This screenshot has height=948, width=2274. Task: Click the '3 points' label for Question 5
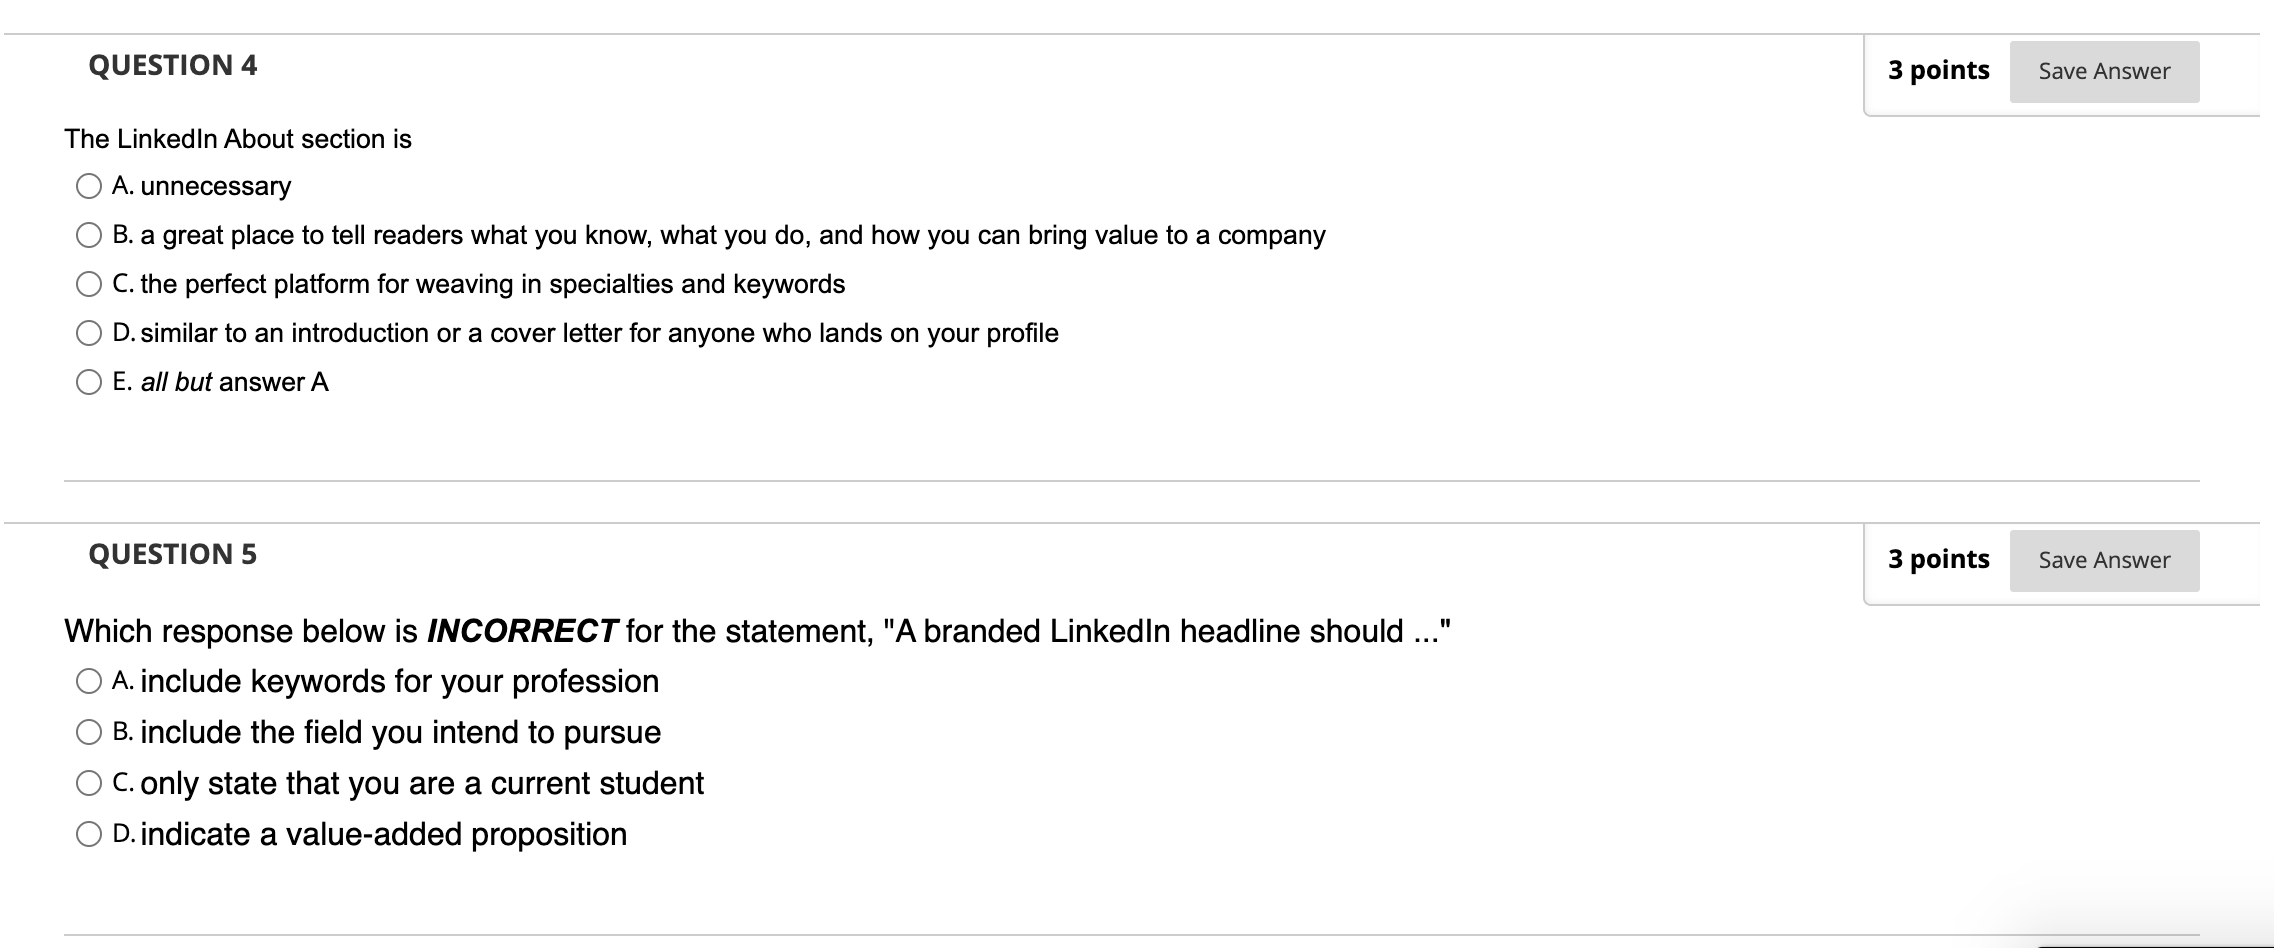click(x=1939, y=560)
